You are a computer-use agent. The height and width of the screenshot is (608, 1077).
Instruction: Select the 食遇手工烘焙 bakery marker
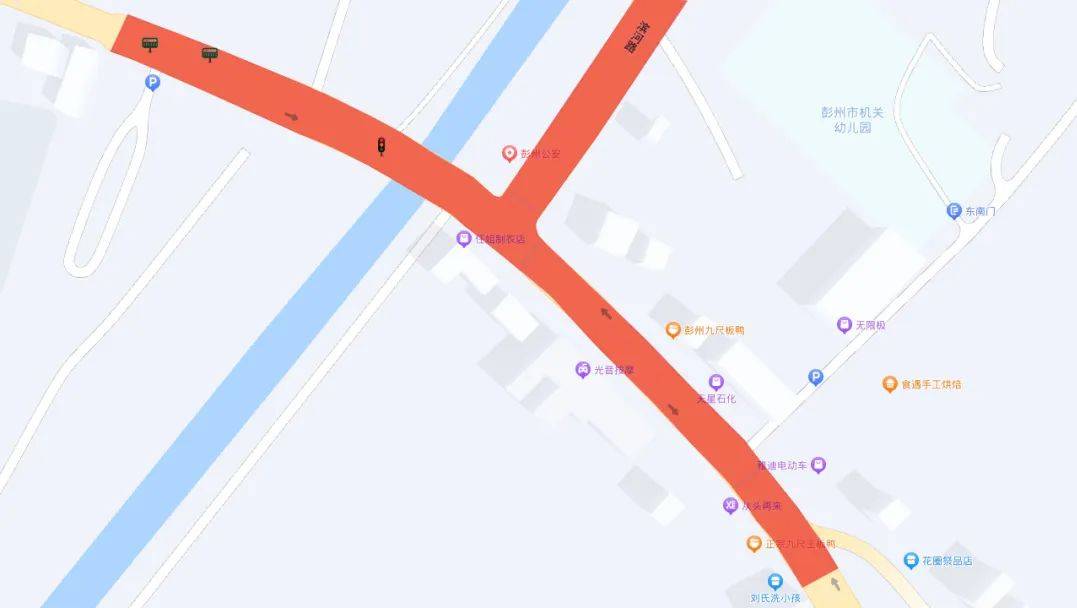[x=890, y=384]
